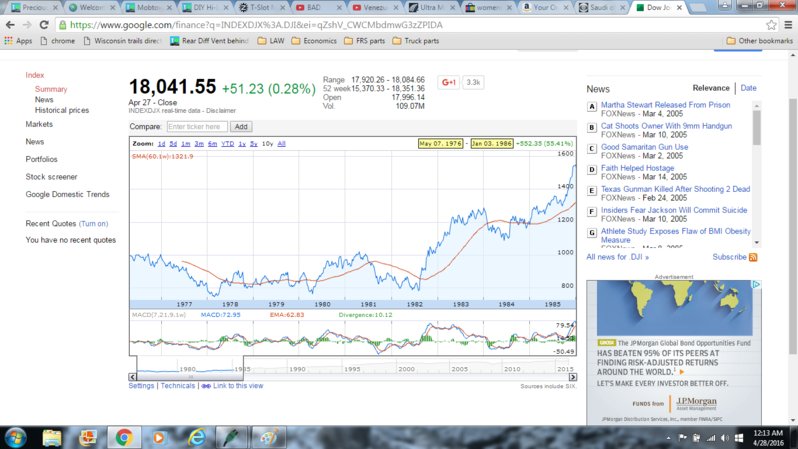Viewport: 798px width, 449px height.
Task: Click news marker A icon
Action: click(x=591, y=106)
